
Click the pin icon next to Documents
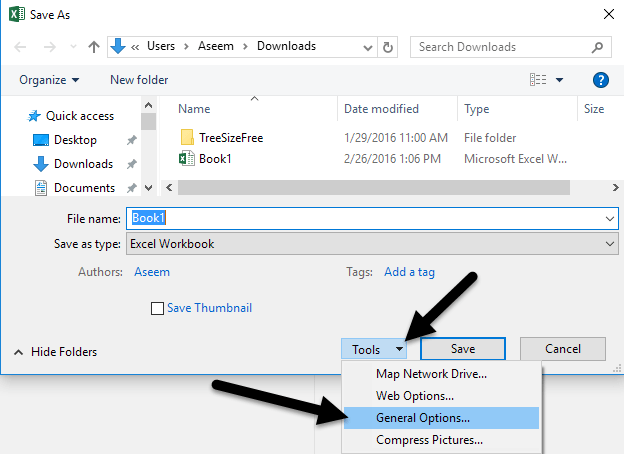tap(131, 188)
